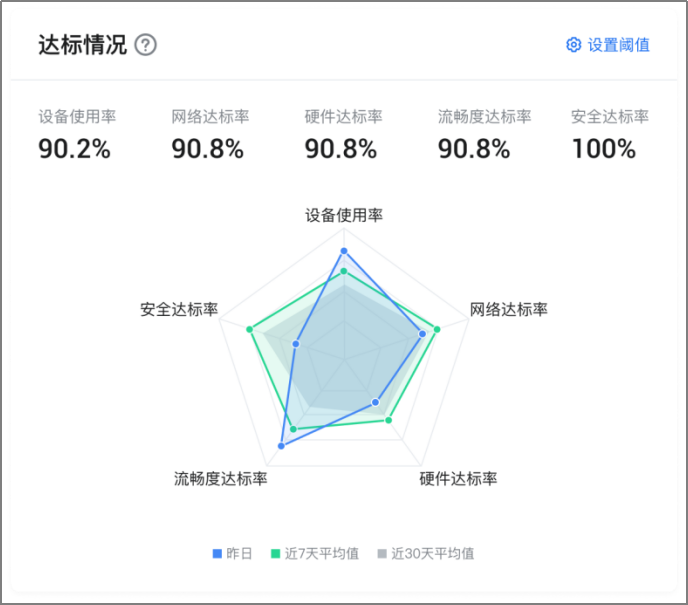Click the radar chart label 网络达标率
This screenshot has height=605, width=688.
tap(509, 309)
